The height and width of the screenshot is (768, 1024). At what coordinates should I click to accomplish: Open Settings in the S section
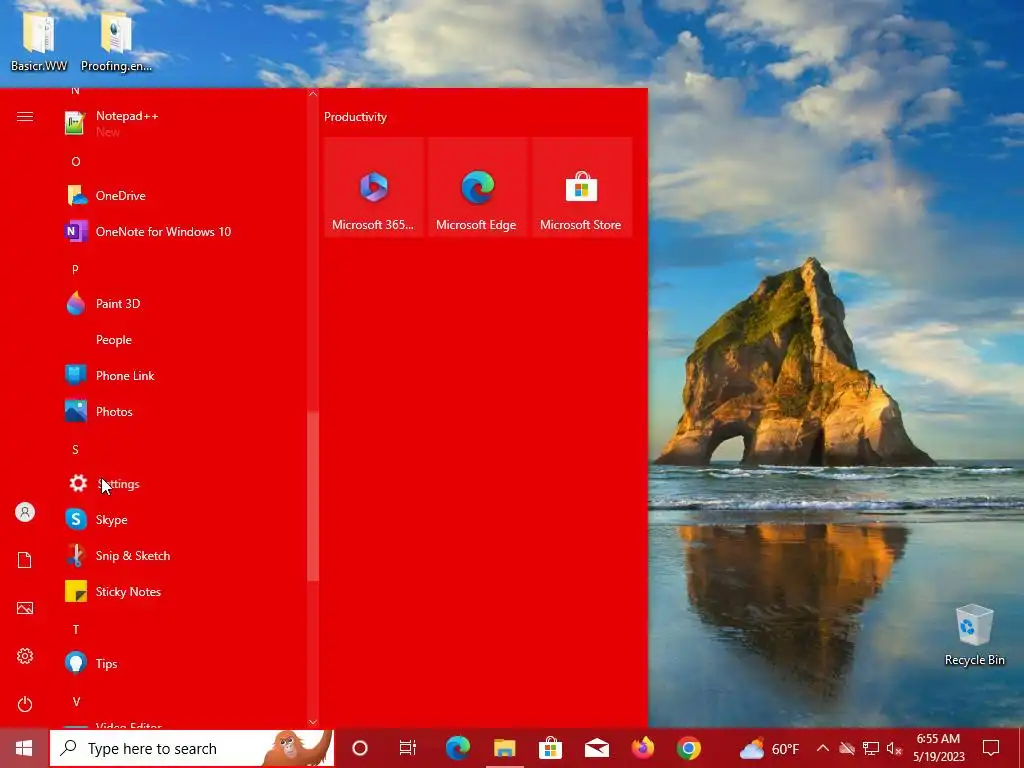[183, 484]
